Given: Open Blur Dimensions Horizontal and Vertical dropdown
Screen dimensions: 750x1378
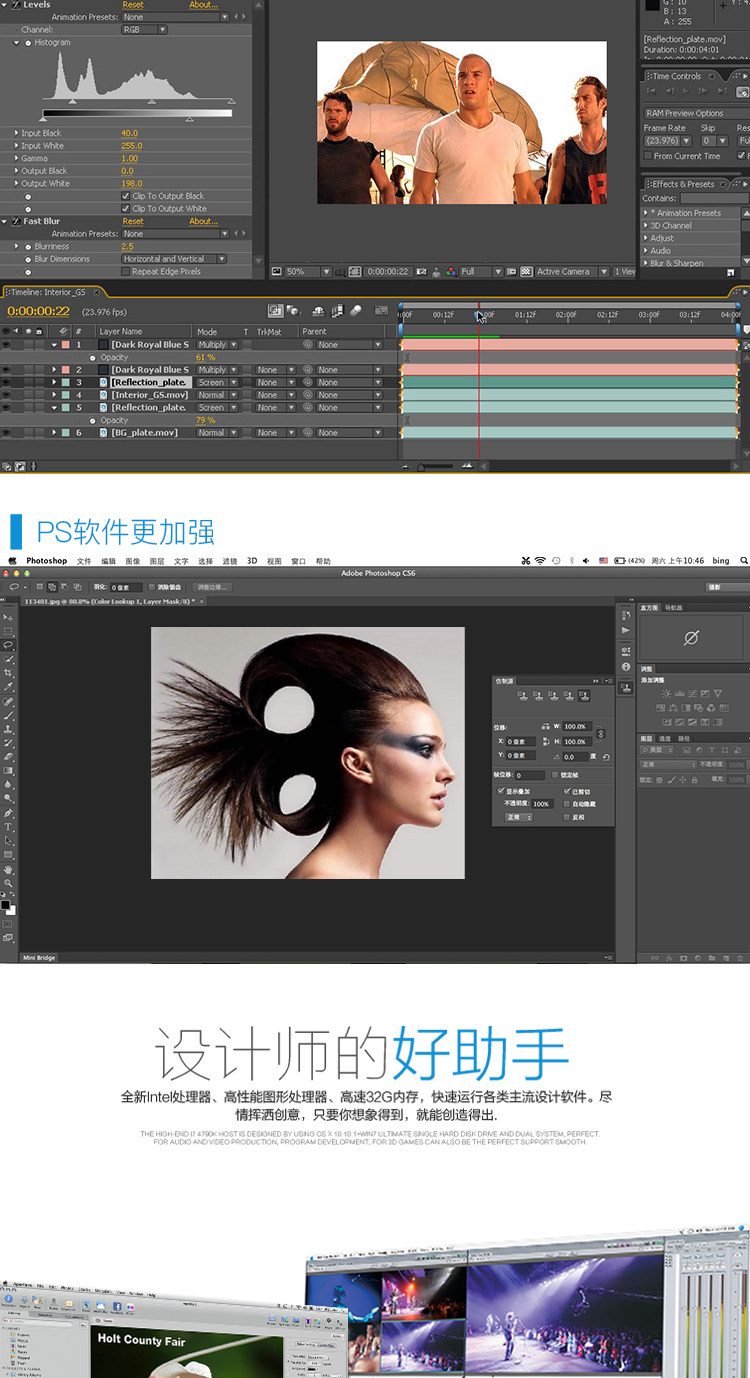Looking at the screenshot, I should (174, 259).
